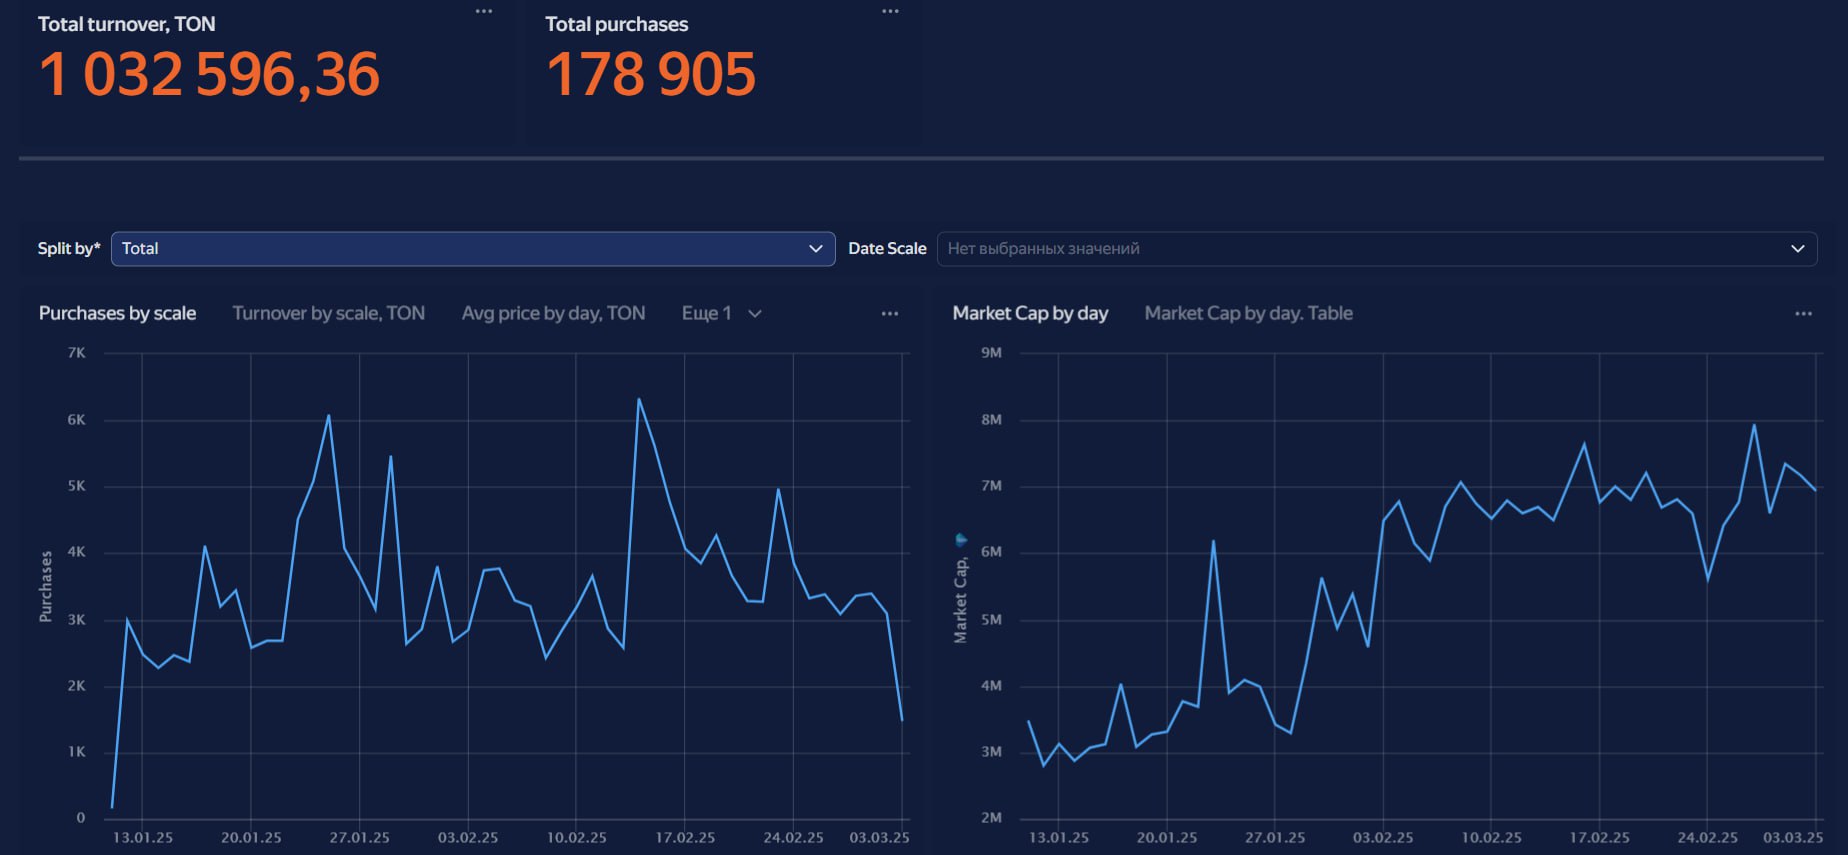Switch to the Purchases by scale tab

[117, 314]
